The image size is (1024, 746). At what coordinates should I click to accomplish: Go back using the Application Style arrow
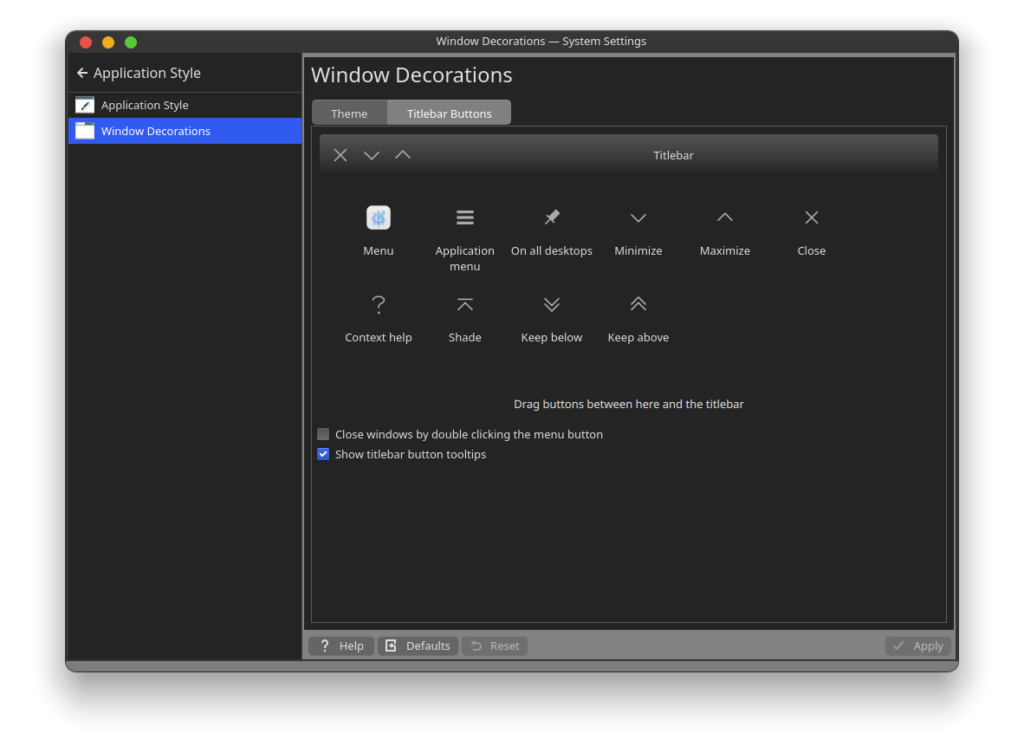click(82, 73)
